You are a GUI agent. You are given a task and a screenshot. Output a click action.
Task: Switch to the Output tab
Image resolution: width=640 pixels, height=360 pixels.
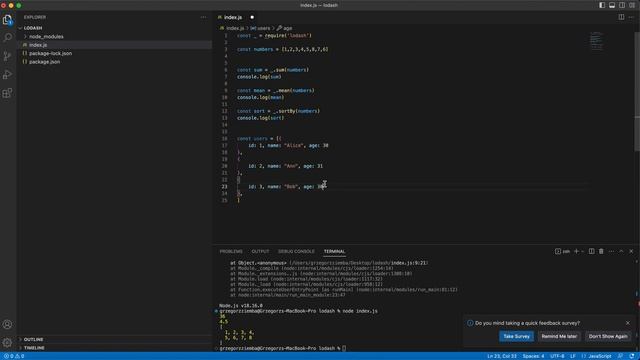point(260,251)
